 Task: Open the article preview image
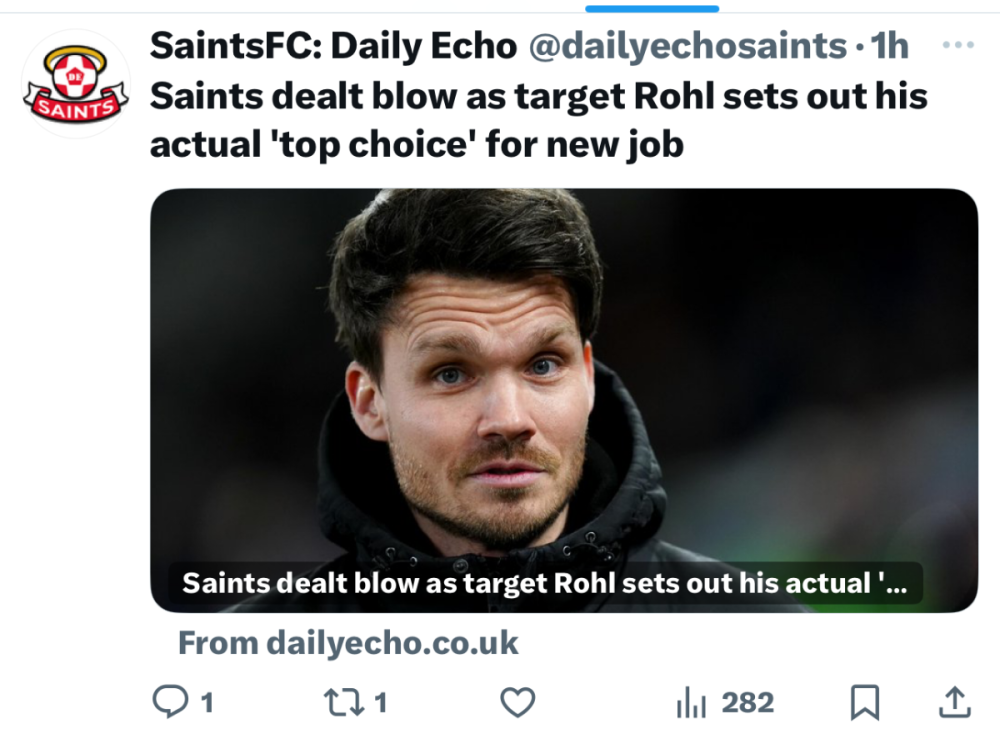click(x=564, y=380)
